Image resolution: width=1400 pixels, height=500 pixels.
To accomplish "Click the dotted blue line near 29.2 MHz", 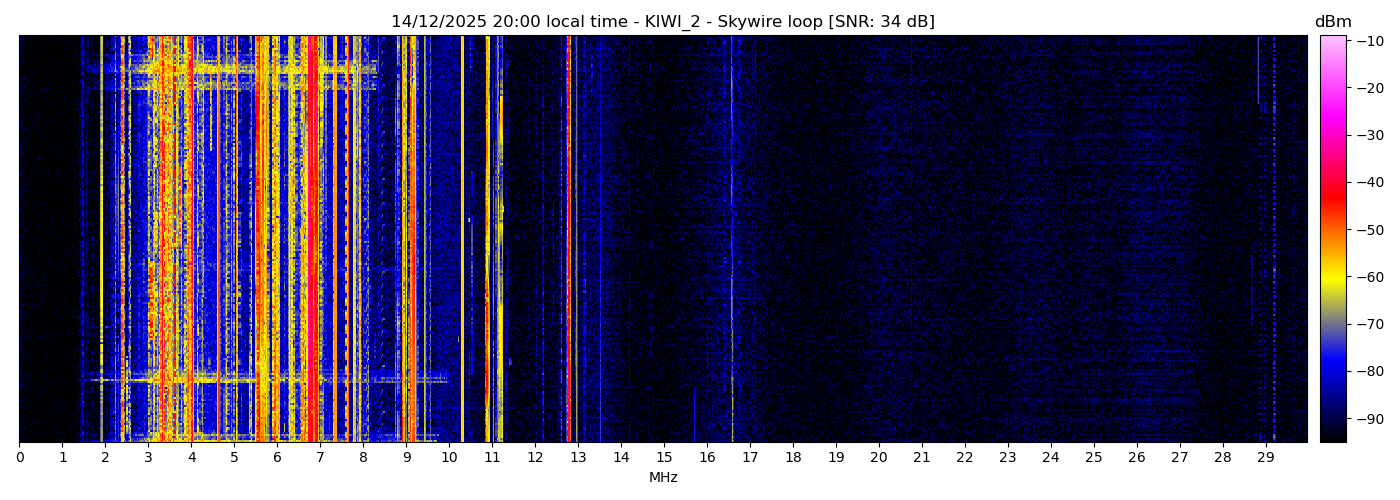I will pos(1274,240).
